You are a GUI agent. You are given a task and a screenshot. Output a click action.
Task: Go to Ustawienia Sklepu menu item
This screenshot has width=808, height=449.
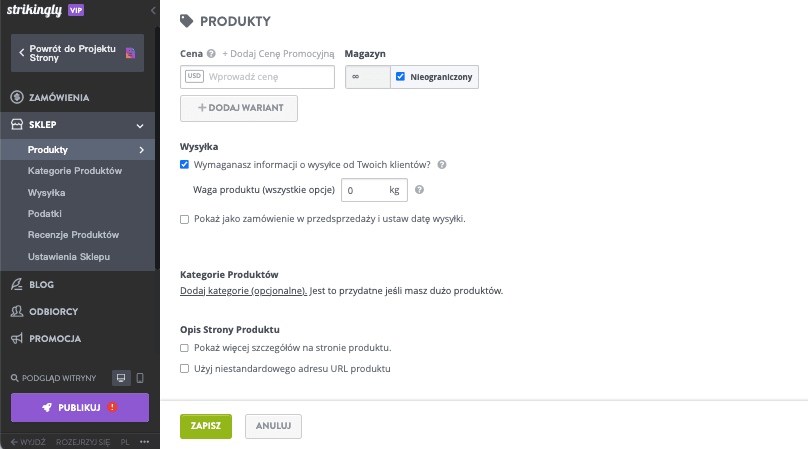[69, 256]
